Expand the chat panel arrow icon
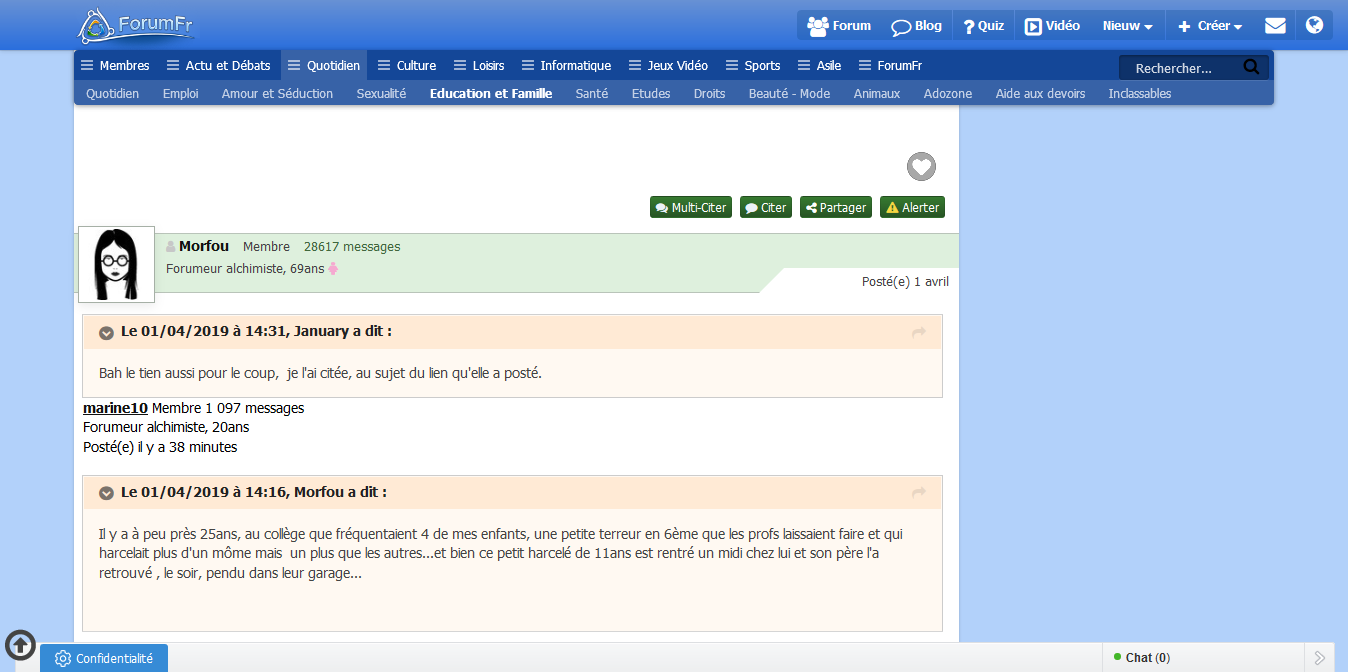The width and height of the screenshot is (1348, 672). pos(1320,658)
